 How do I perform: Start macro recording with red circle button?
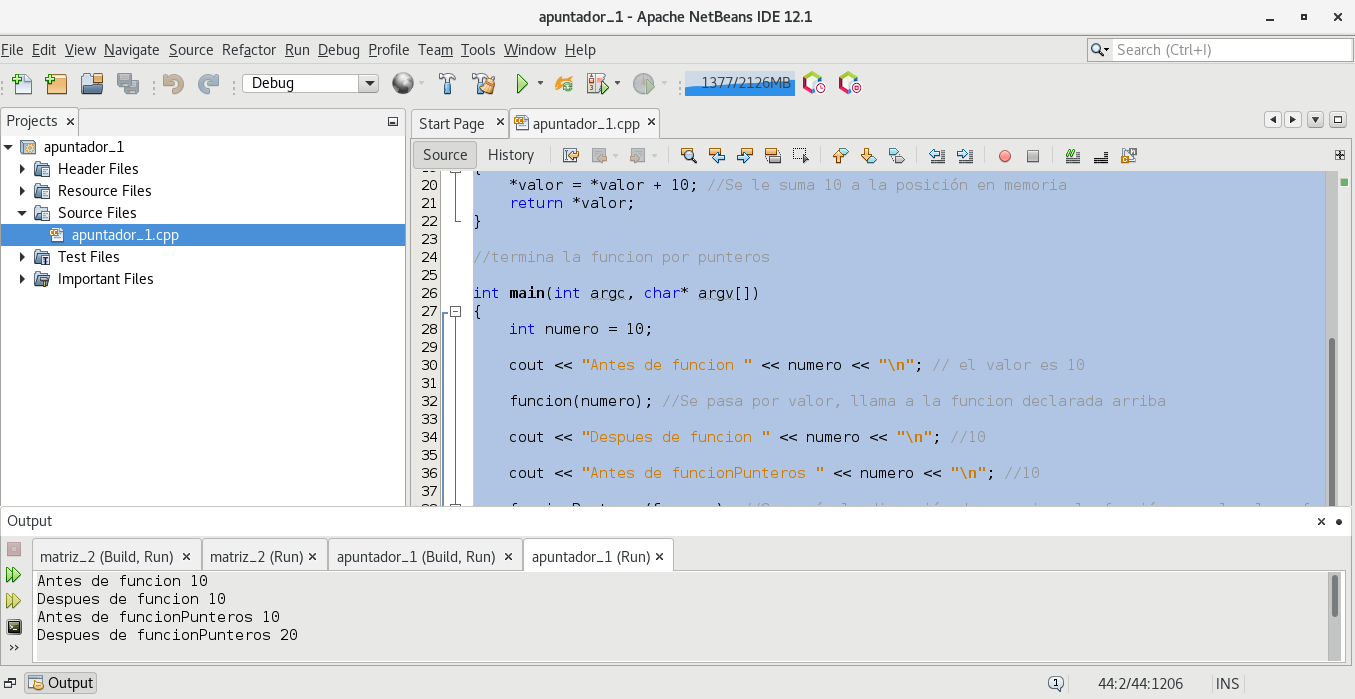tap(1005, 156)
